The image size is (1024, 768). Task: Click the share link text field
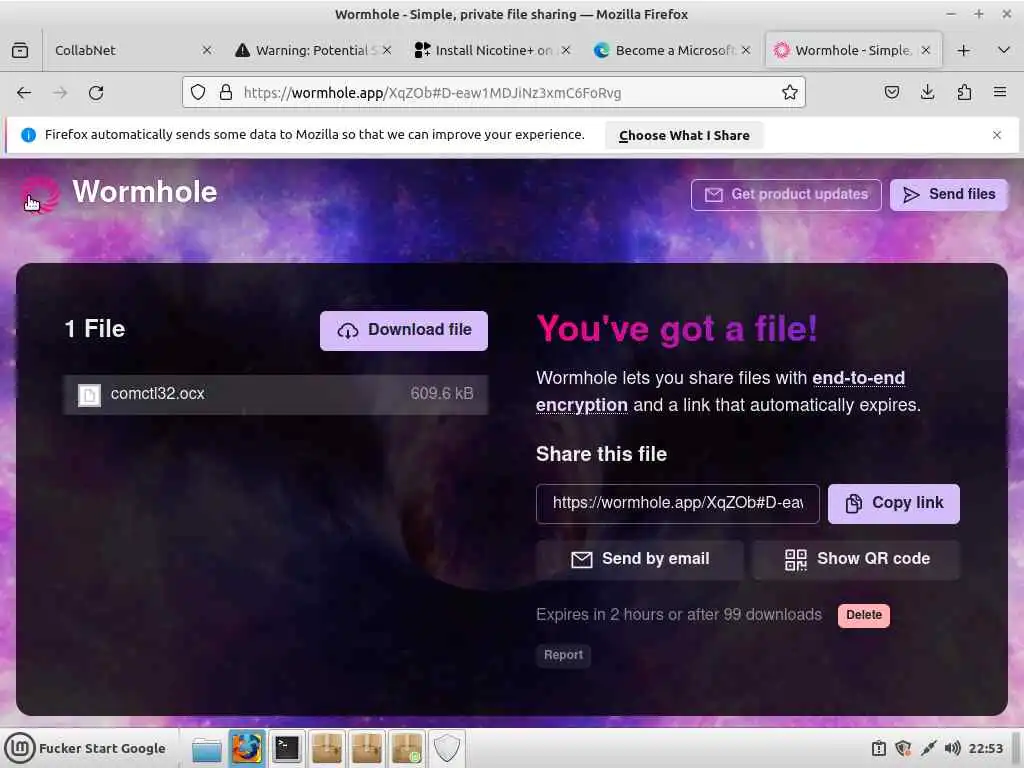click(678, 504)
